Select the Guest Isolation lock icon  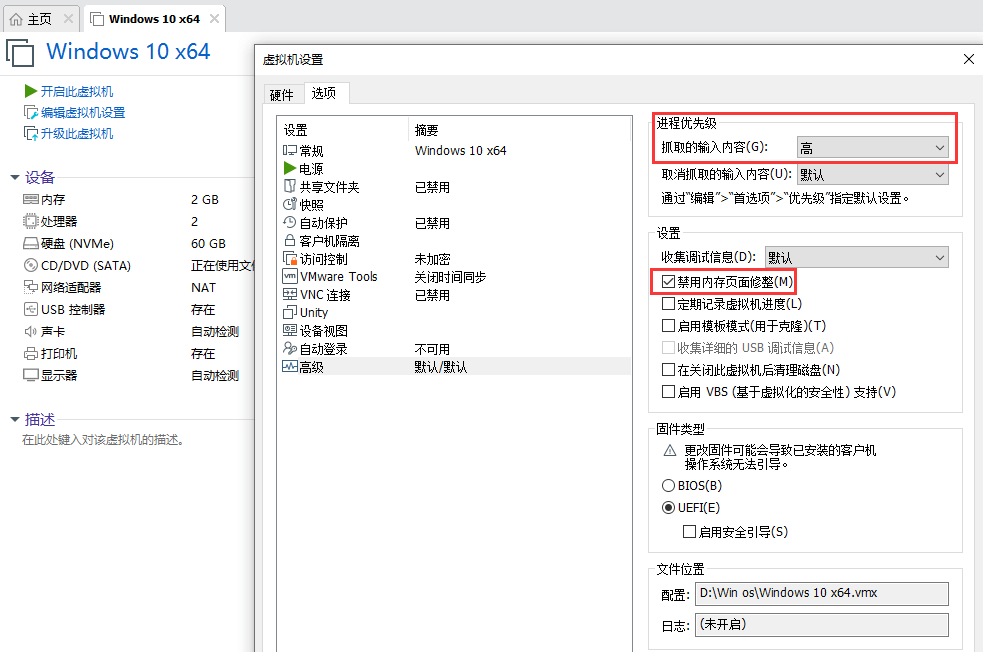290,241
